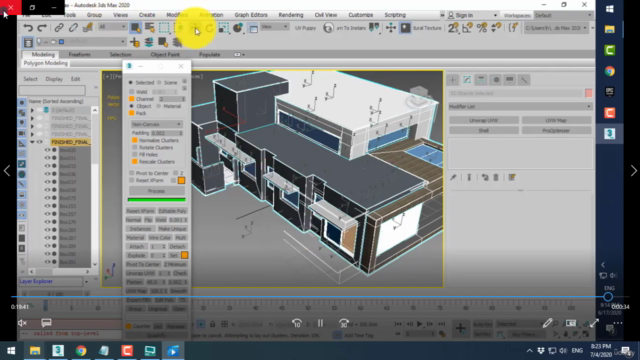Click the Windows Start button

pyautogui.click(x=11, y=350)
